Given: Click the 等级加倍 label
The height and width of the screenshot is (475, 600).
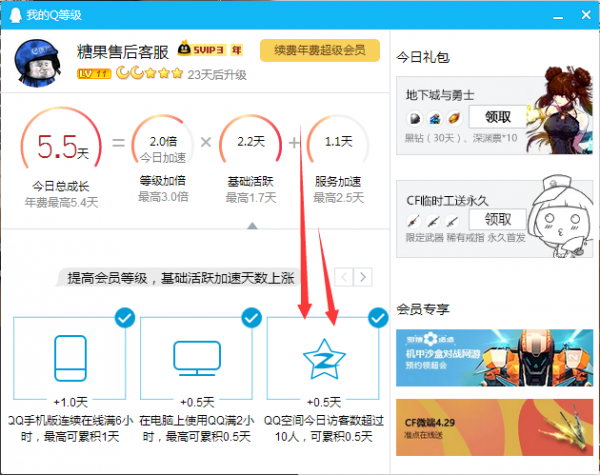Looking at the screenshot, I should [163, 181].
